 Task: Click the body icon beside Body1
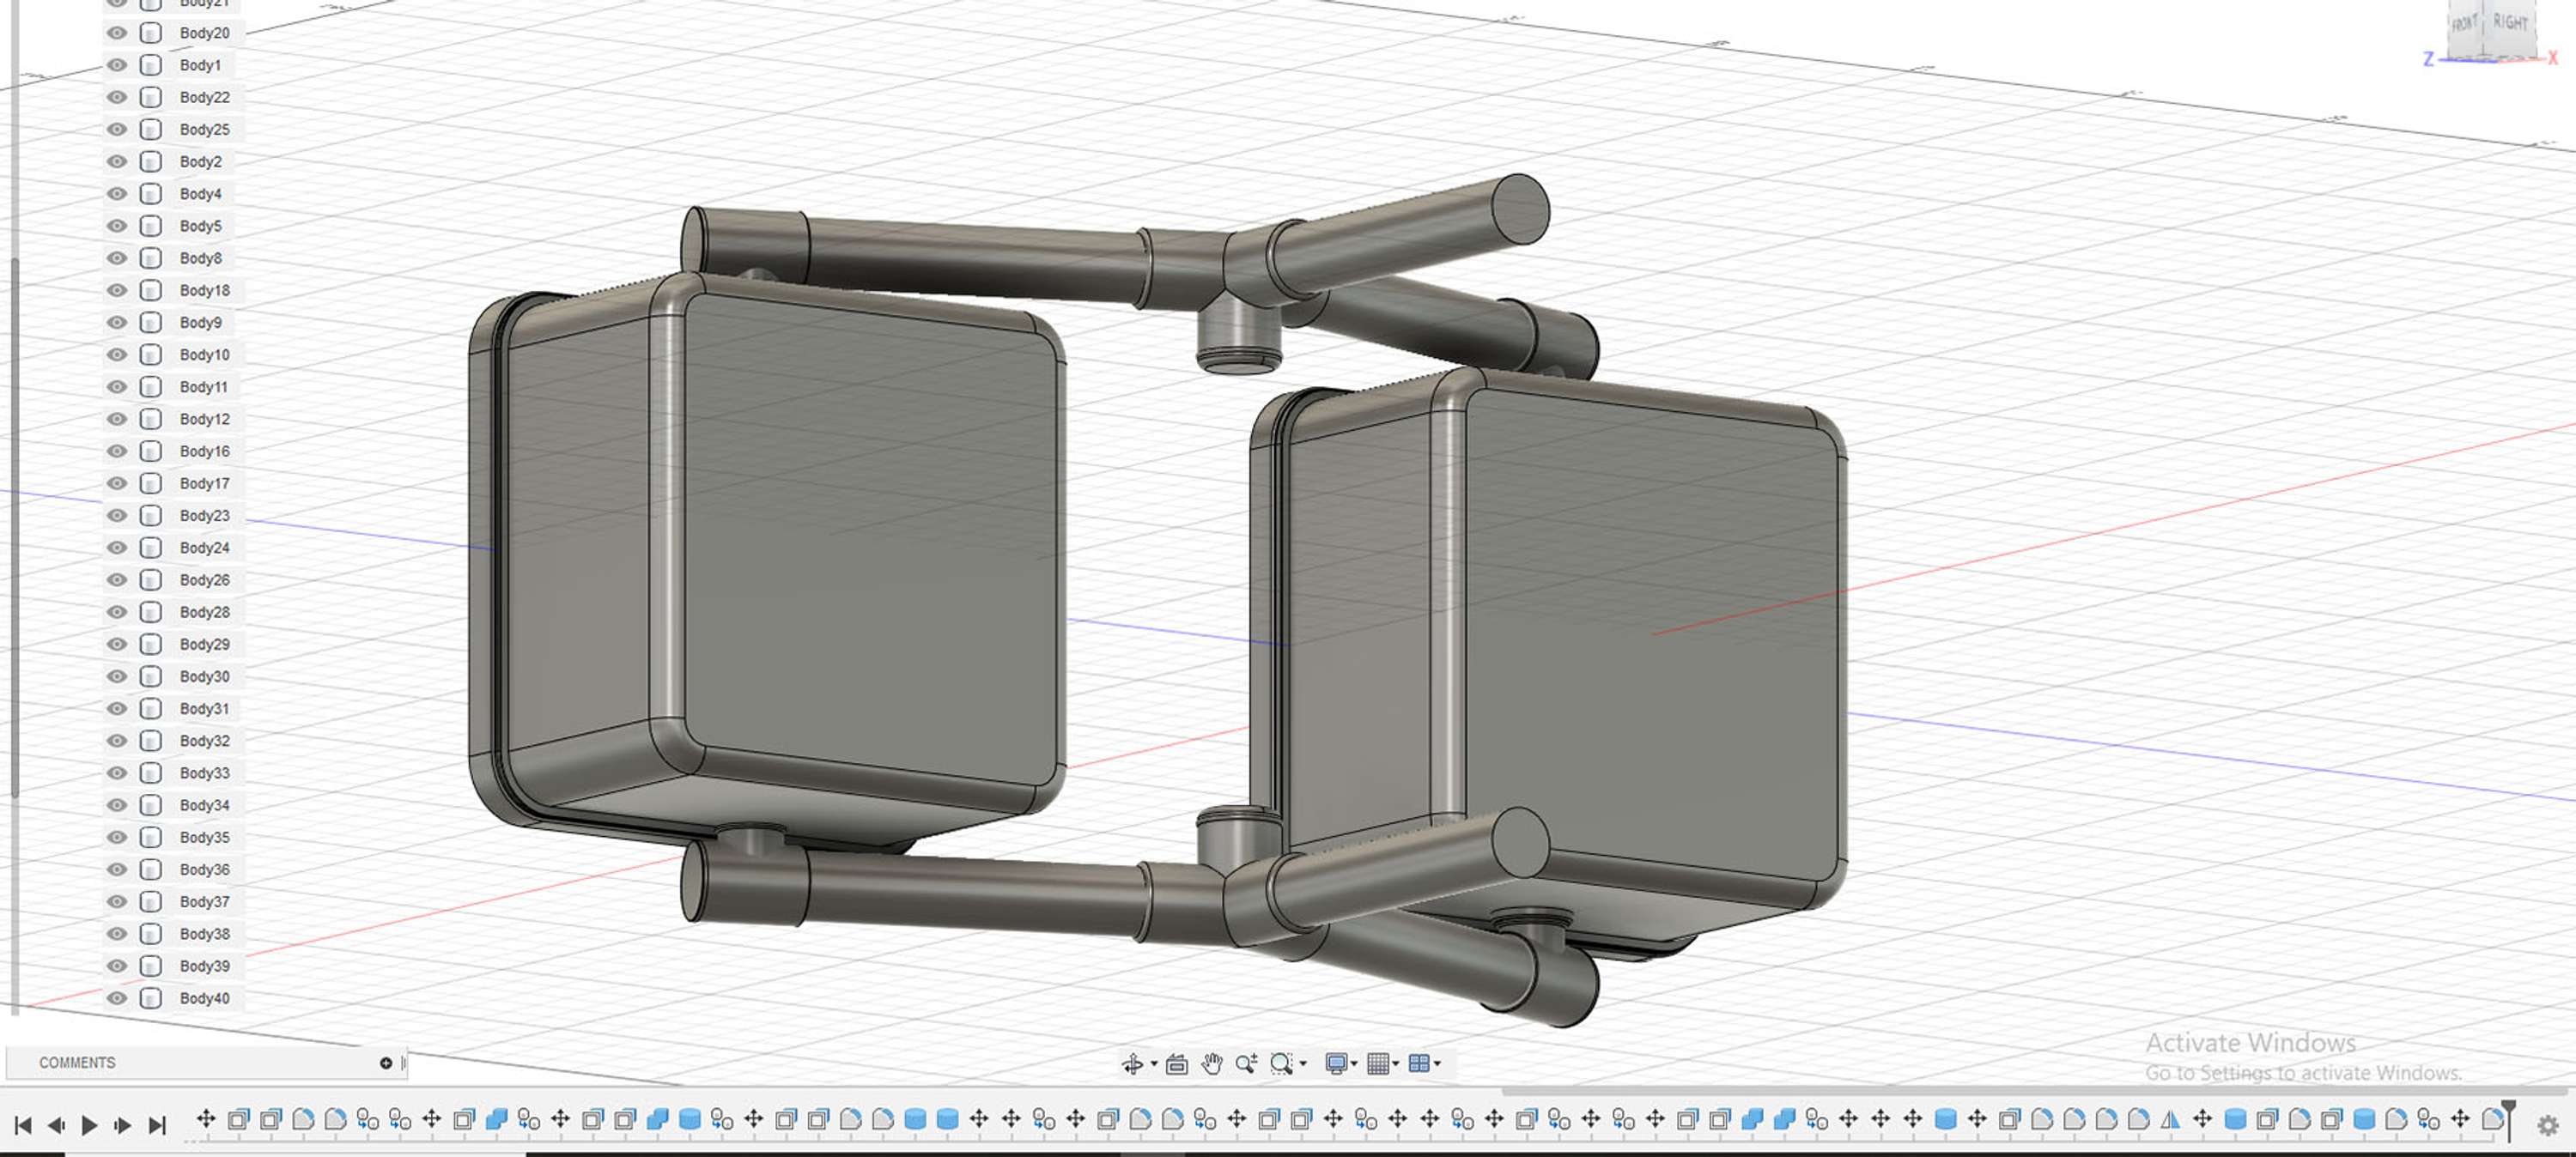pos(150,65)
